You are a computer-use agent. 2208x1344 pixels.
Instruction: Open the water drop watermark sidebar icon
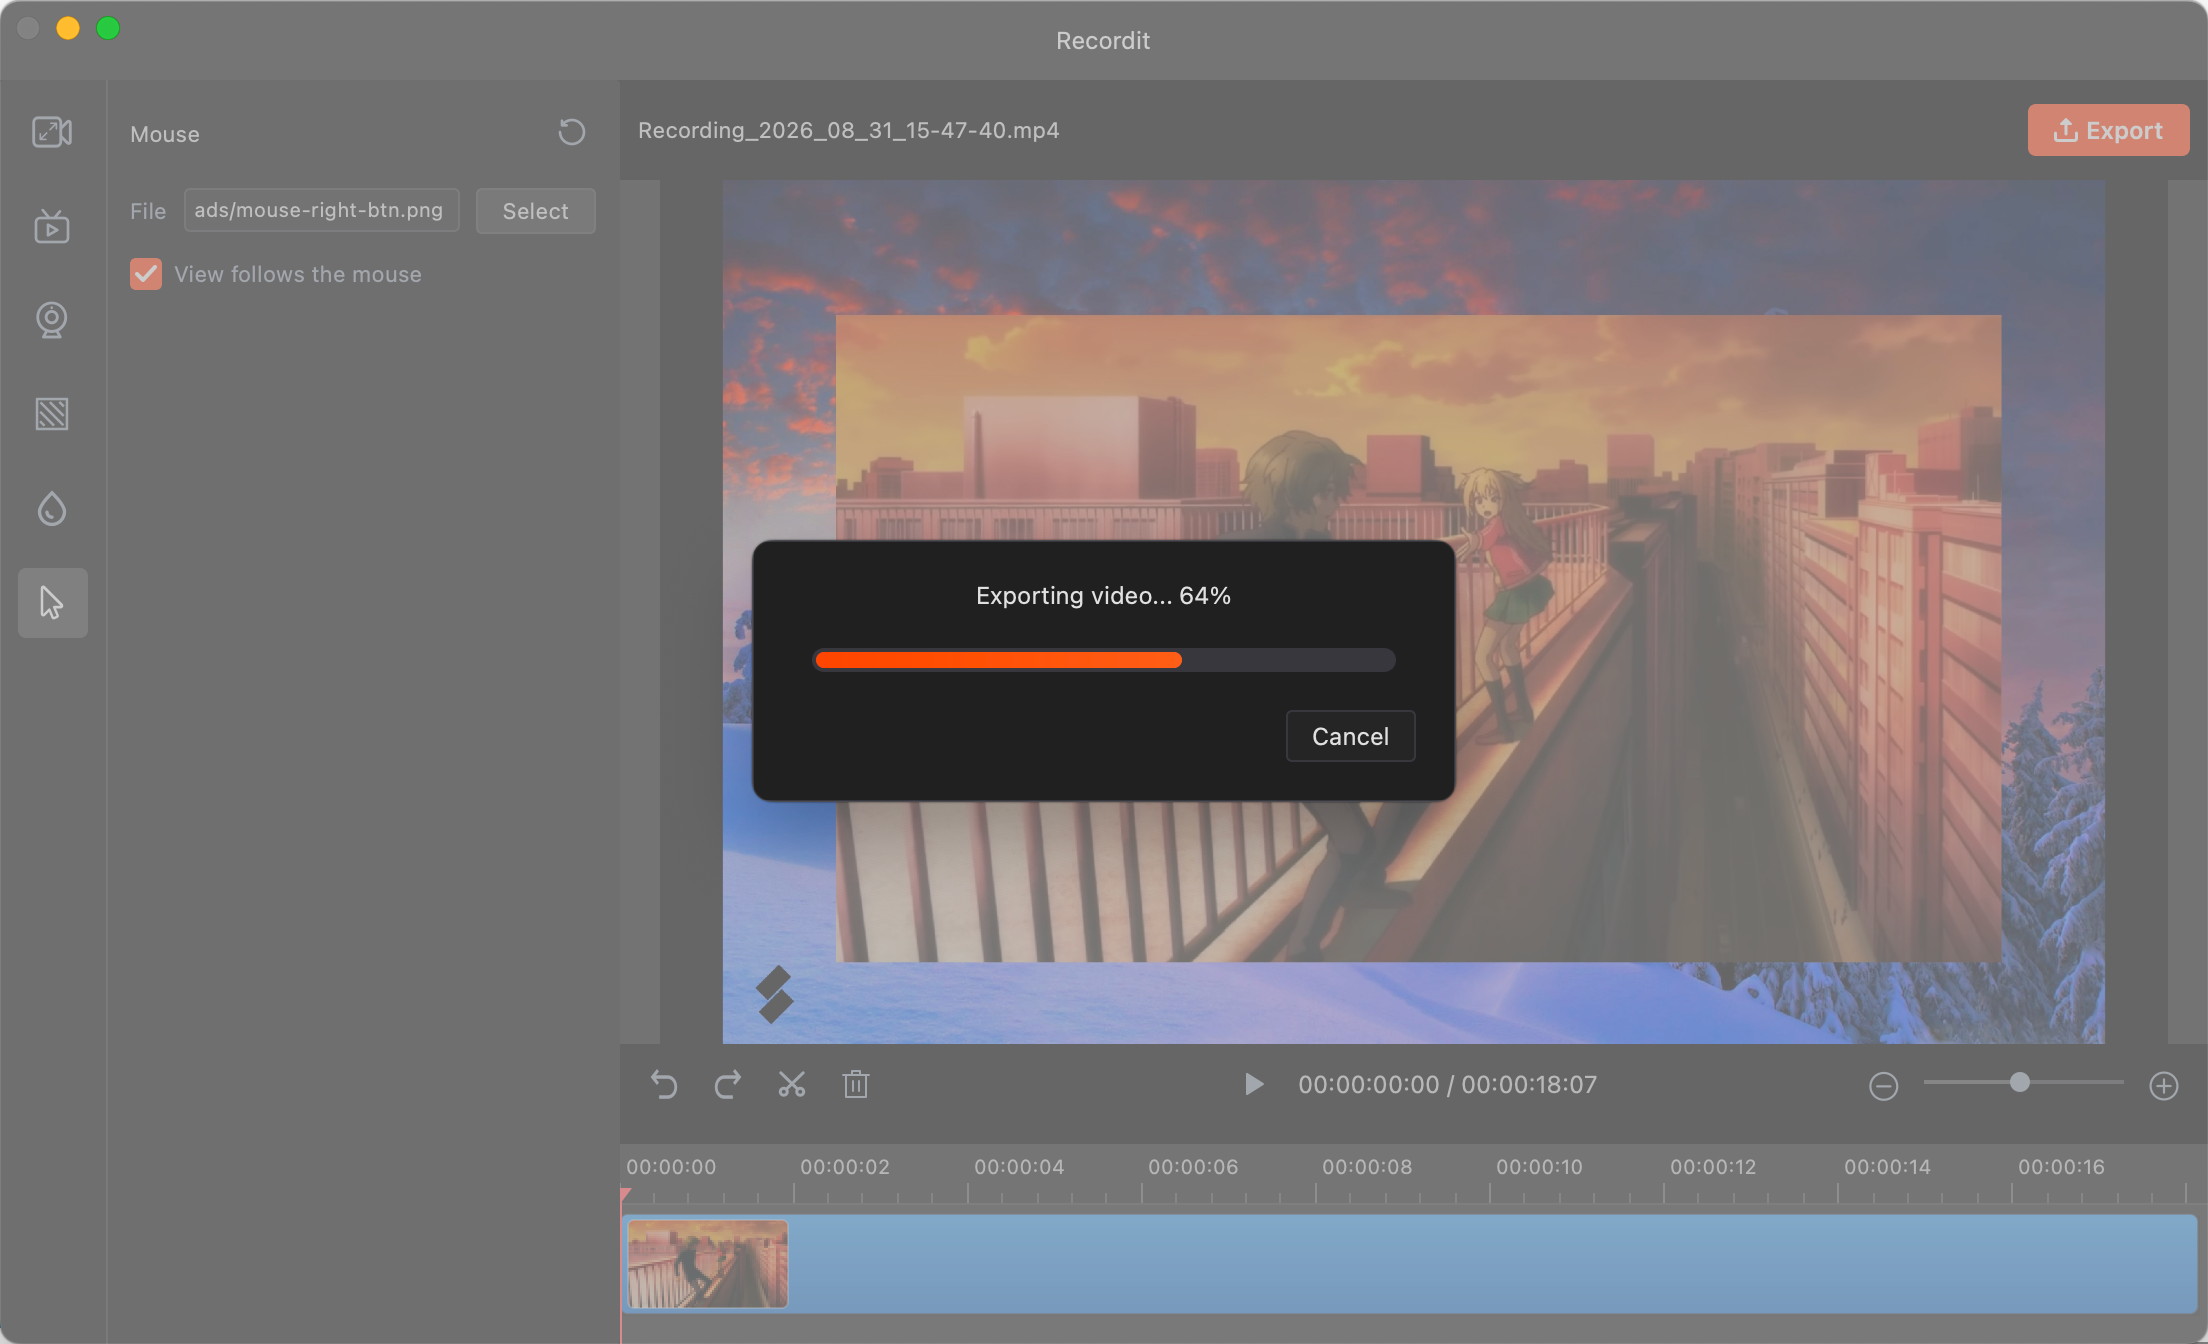(x=52, y=508)
